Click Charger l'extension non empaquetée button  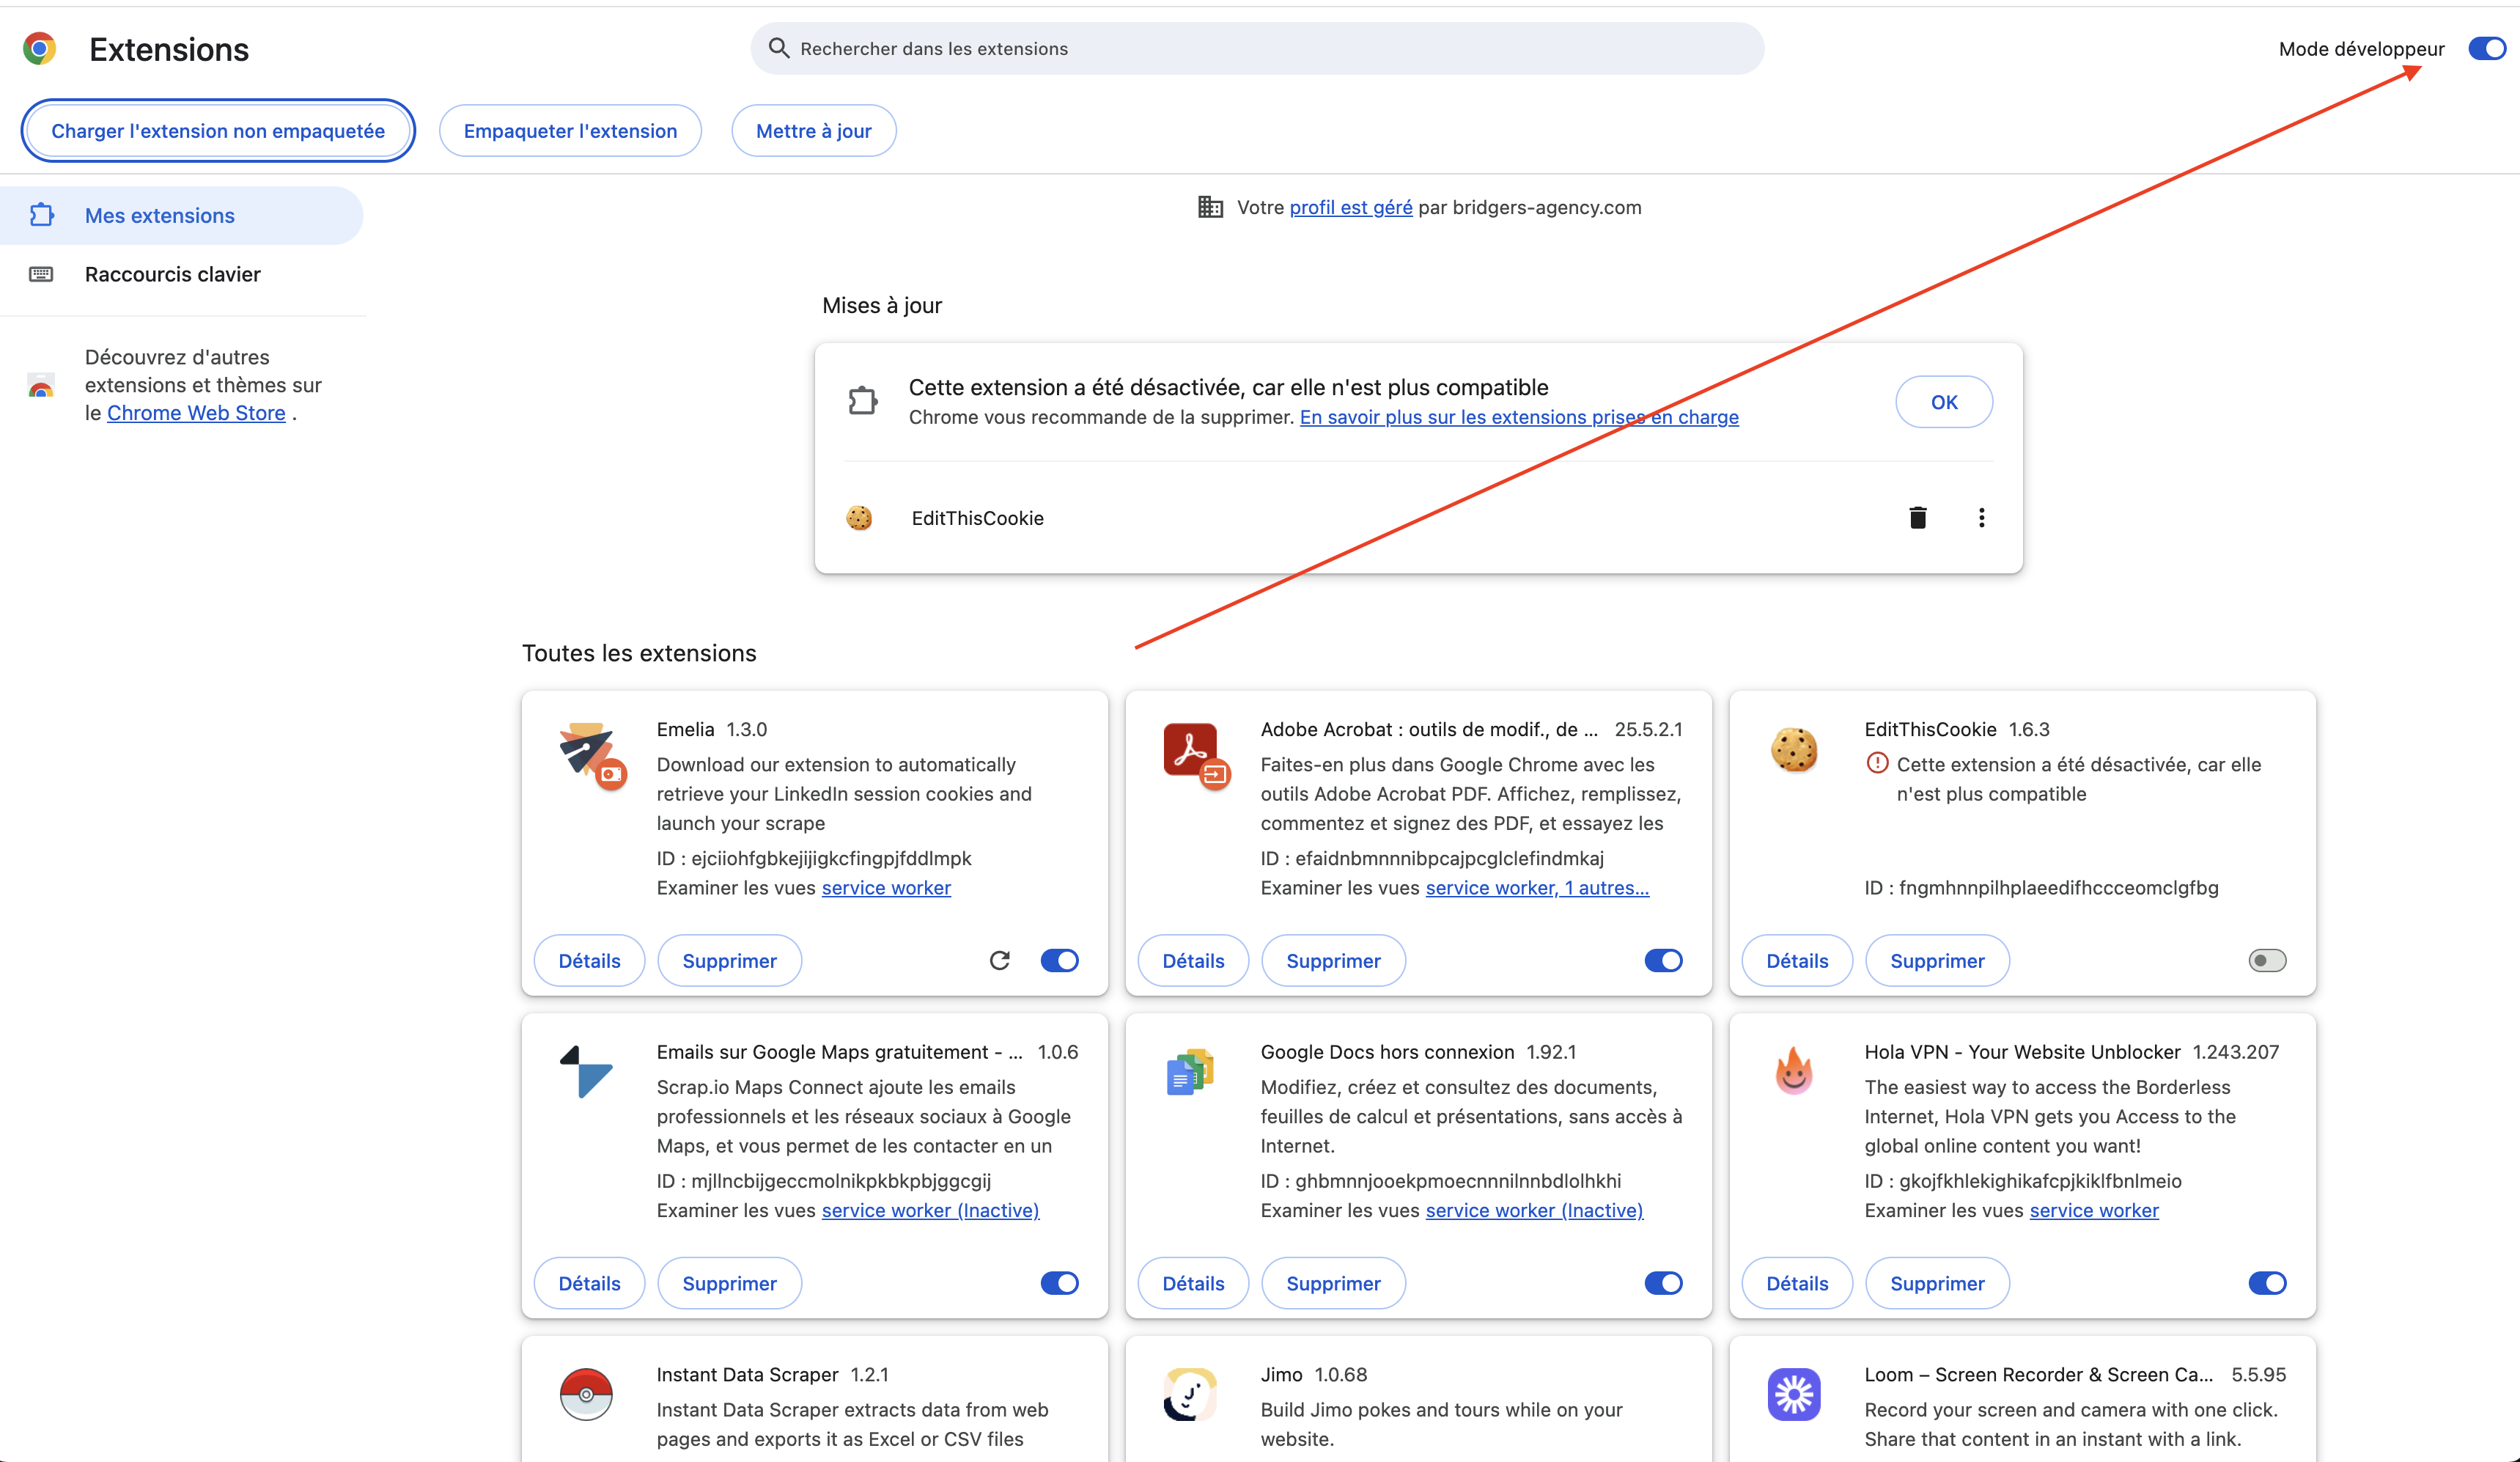tap(218, 131)
